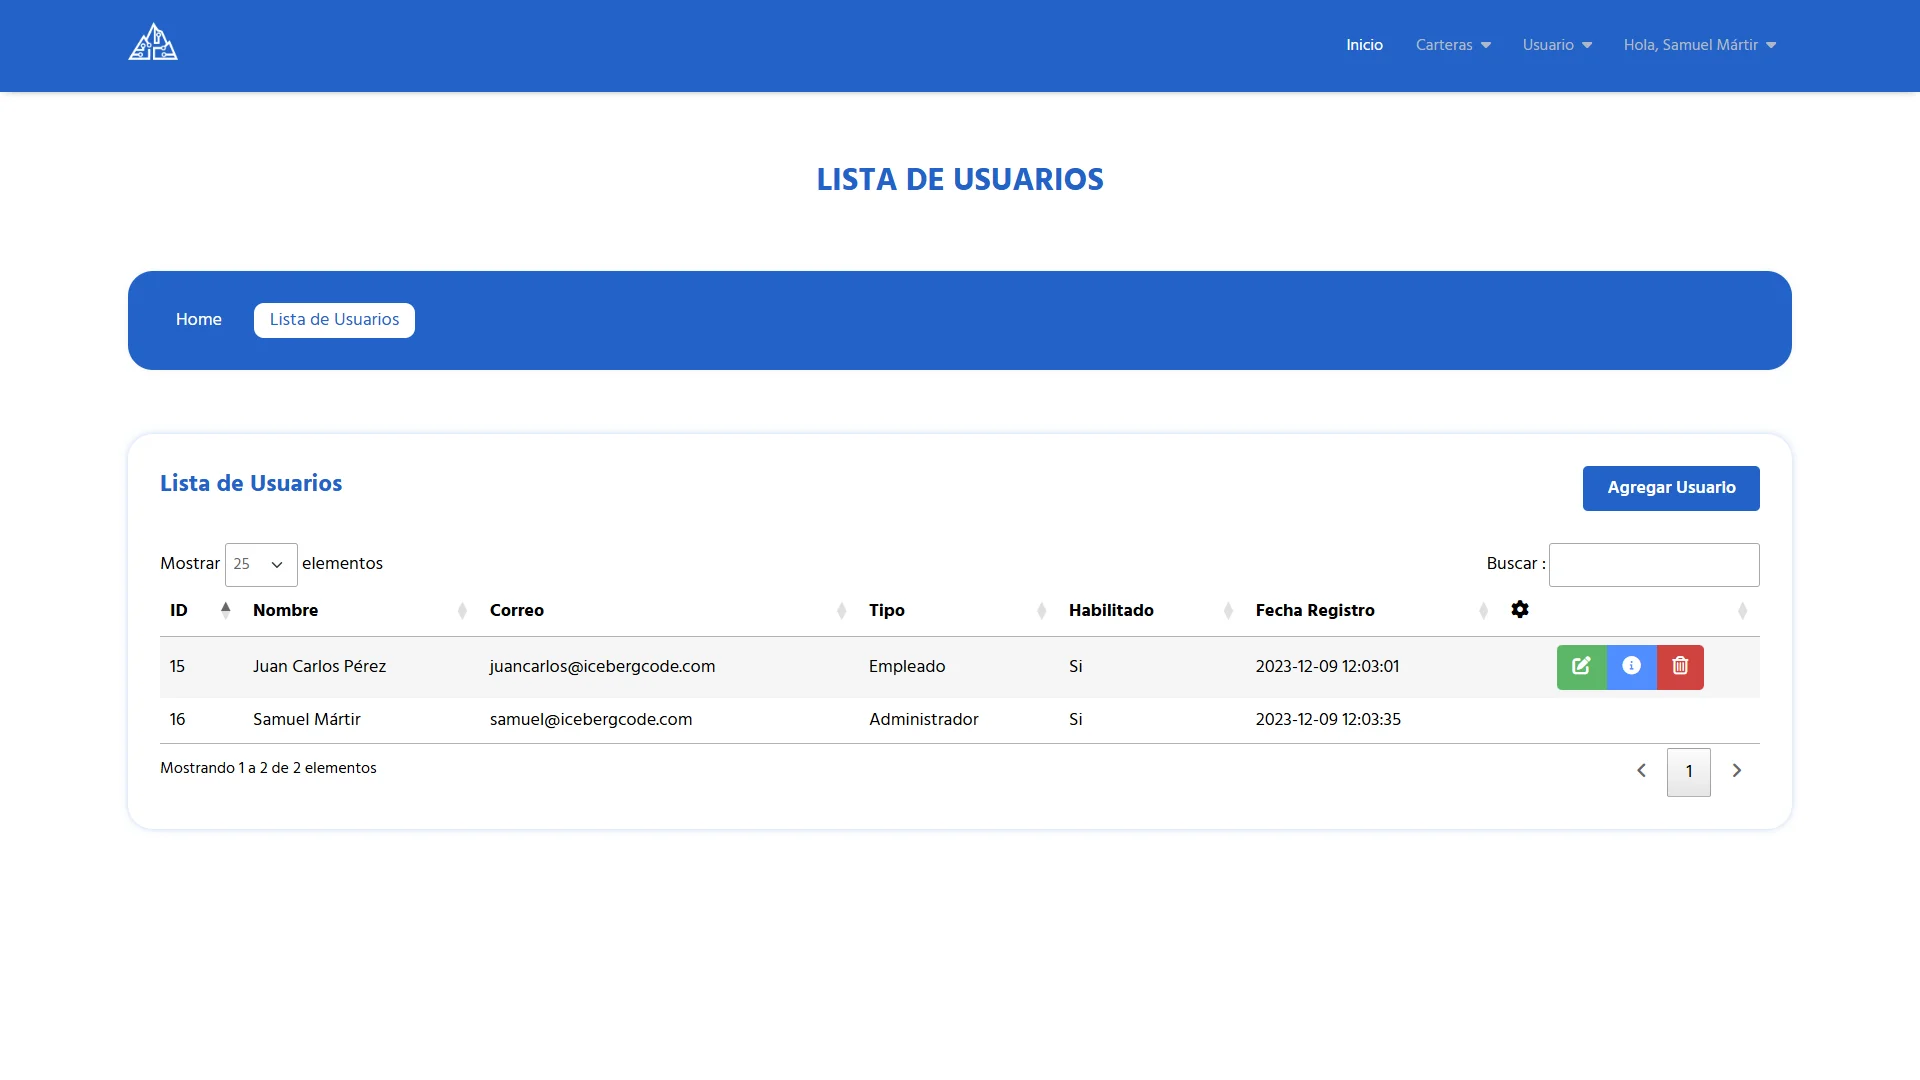Go to Inicio in the navbar
The image size is (1920, 1080).
(x=1364, y=45)
